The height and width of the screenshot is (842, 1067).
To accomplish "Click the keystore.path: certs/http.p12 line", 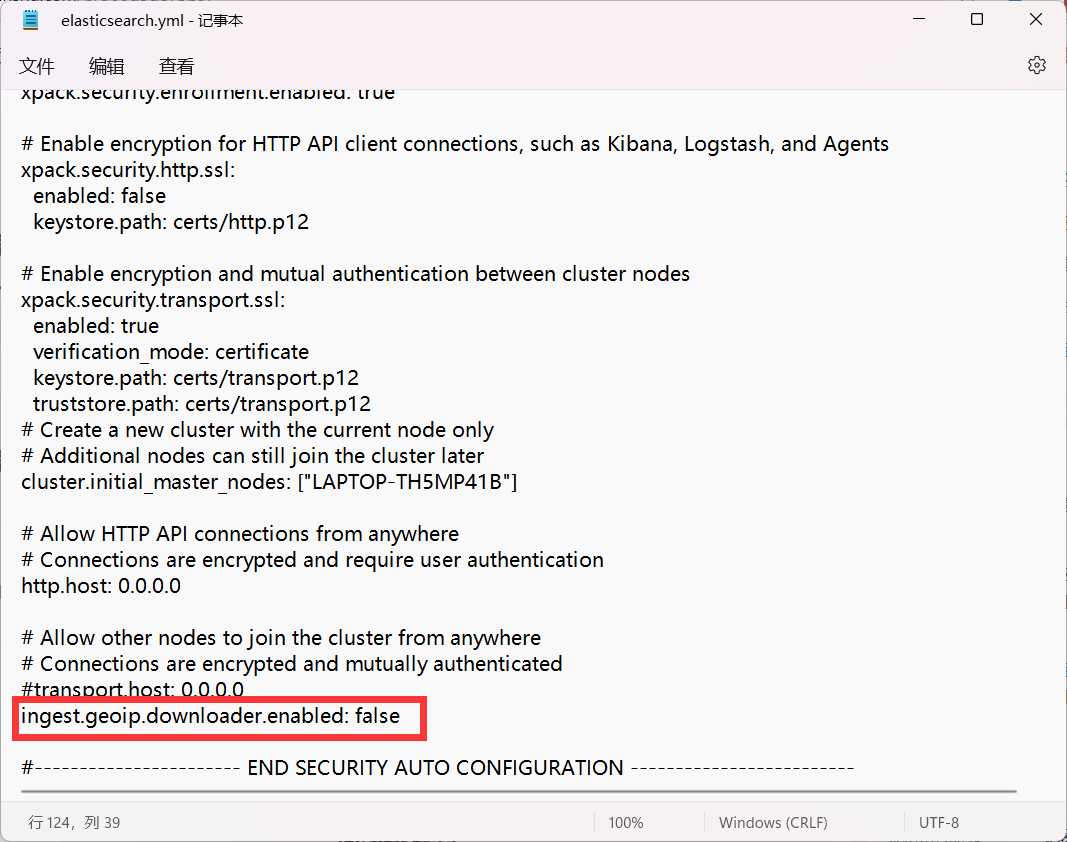I will pyautogui.click(x=171, y=222).
